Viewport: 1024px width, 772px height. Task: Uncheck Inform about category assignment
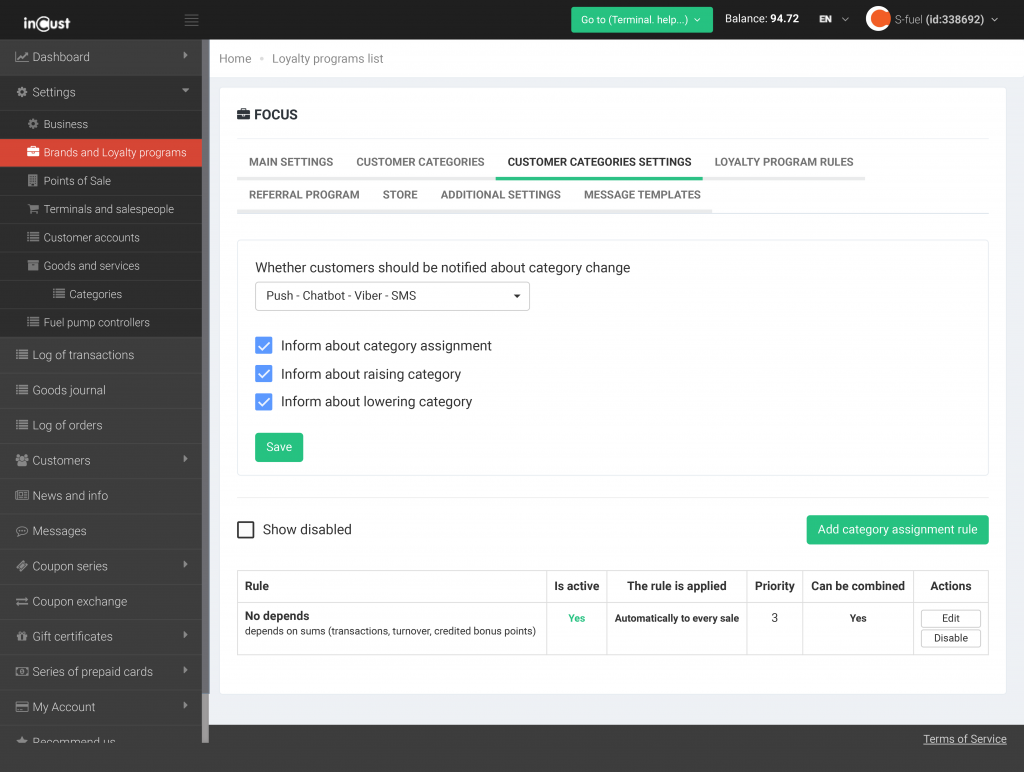[x=264, y=346]
